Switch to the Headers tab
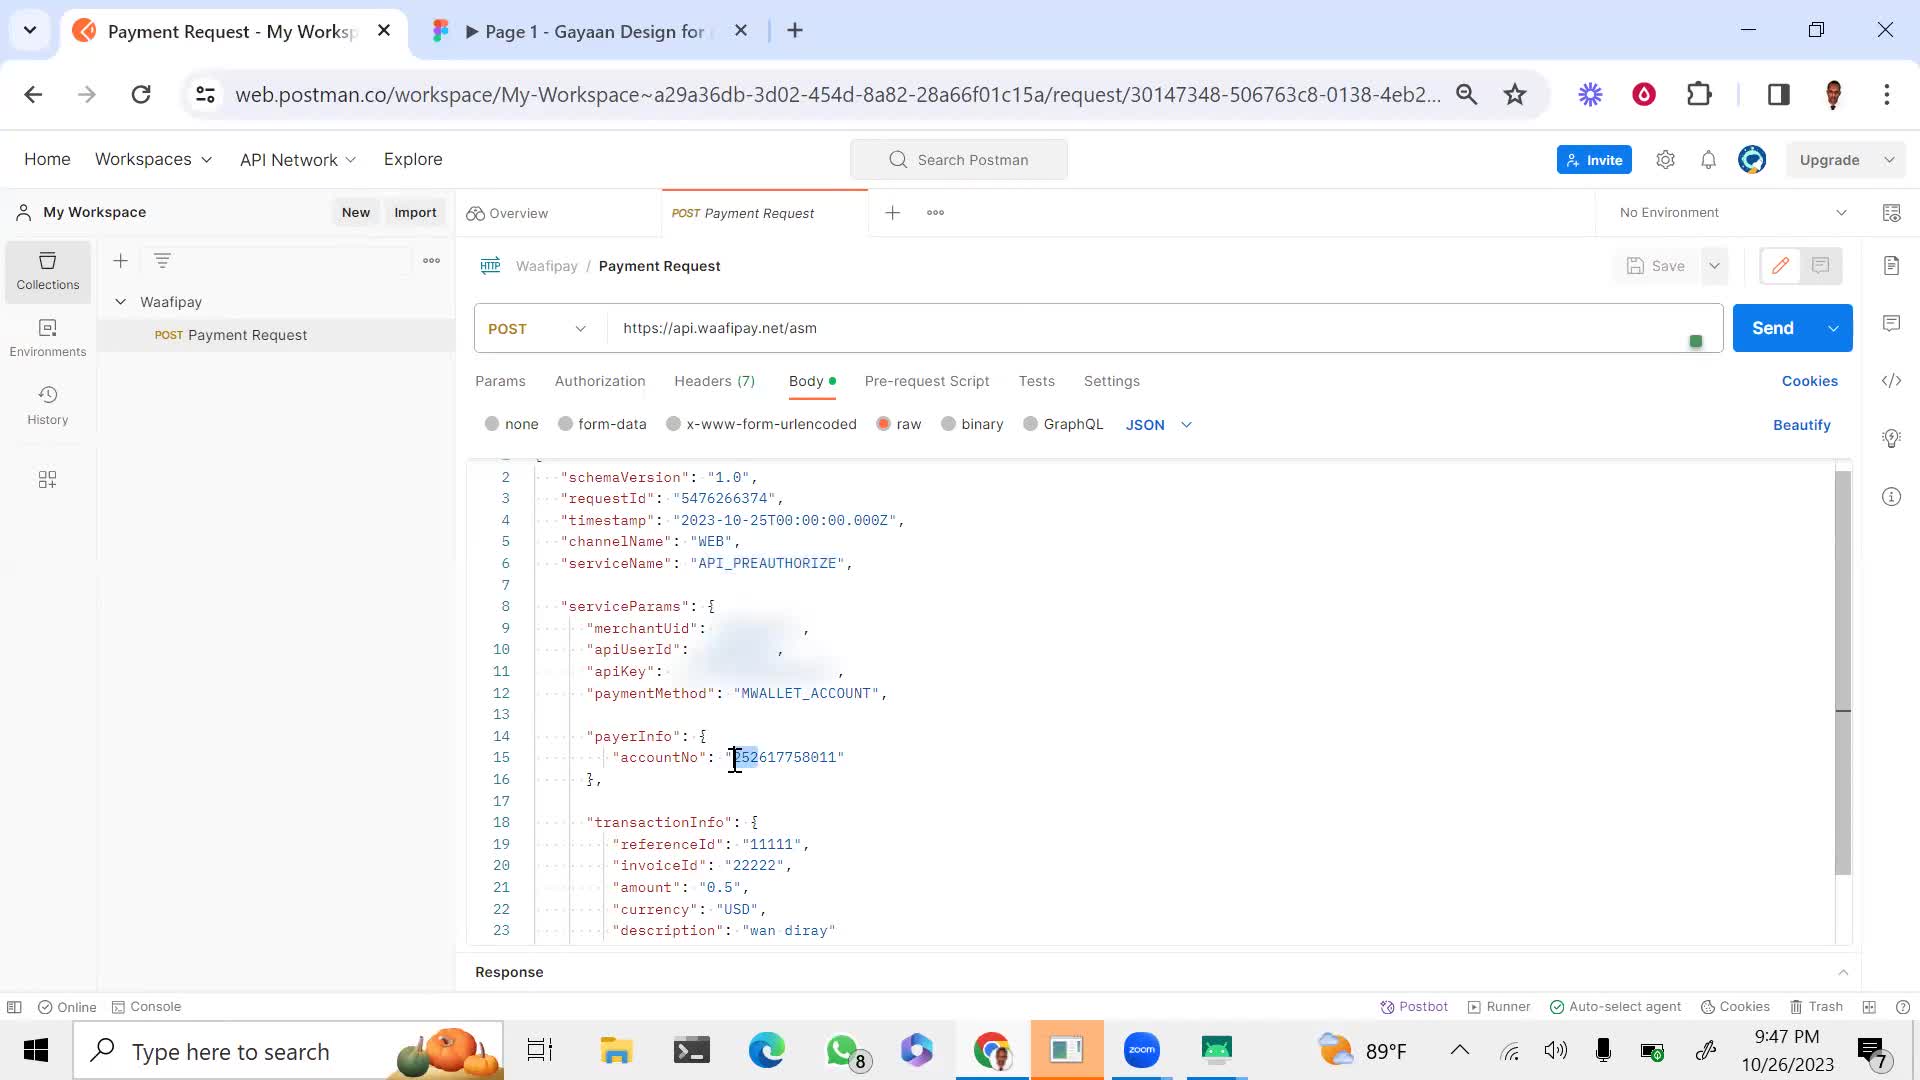This screenshot has height=1080, width=1920. [714, 381]
